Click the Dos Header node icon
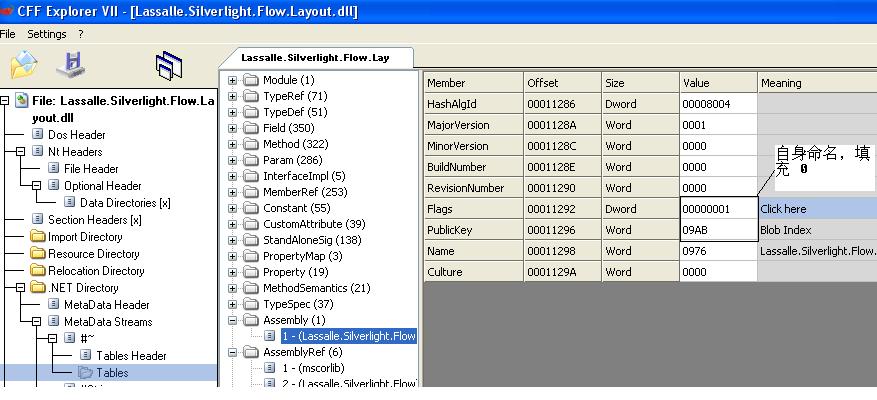The image size is (877, 400). tap(38, 135)
